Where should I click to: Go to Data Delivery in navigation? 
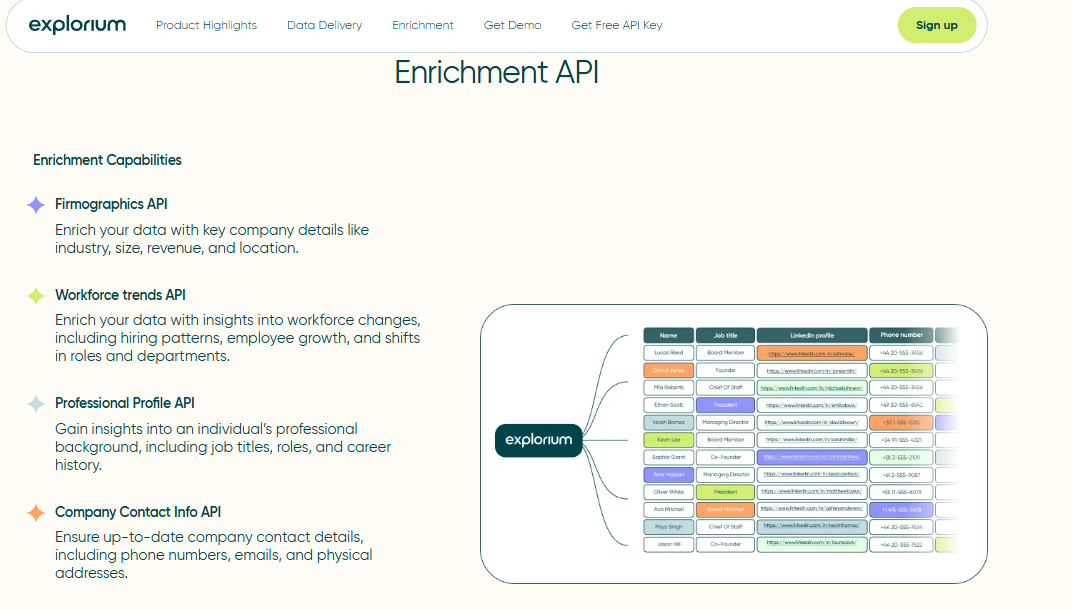click(x=325, y=25)
